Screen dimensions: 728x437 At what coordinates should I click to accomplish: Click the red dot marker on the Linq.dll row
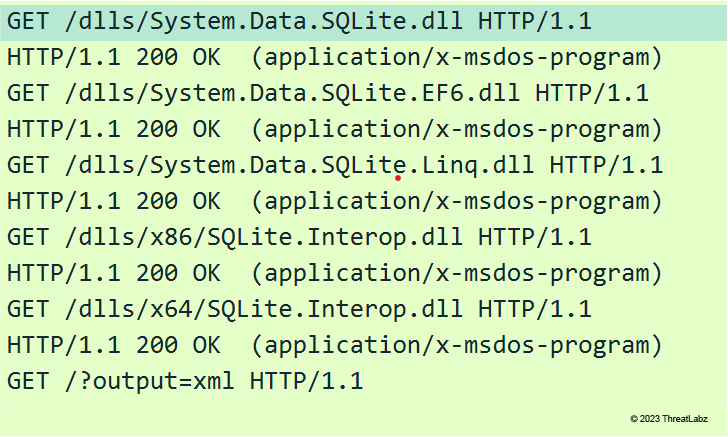[399, 178]
